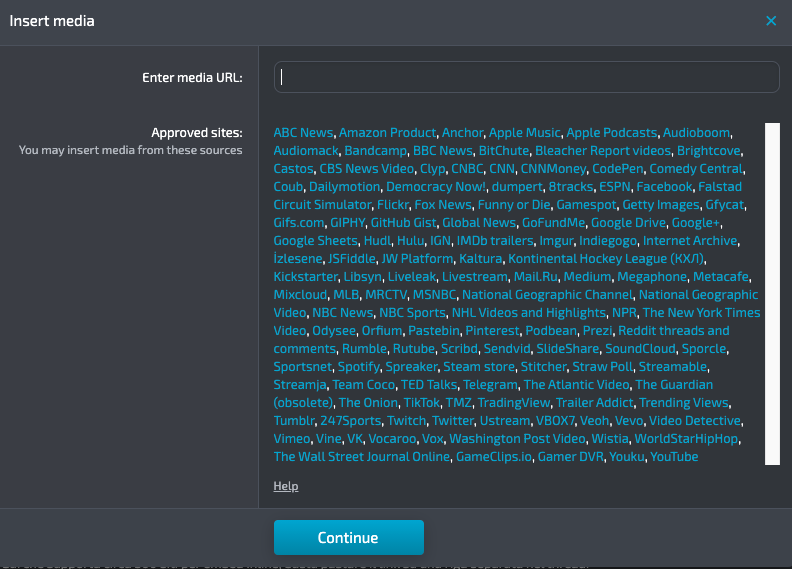
Task: Open the BBC News link
Action: tap(442, 151)
